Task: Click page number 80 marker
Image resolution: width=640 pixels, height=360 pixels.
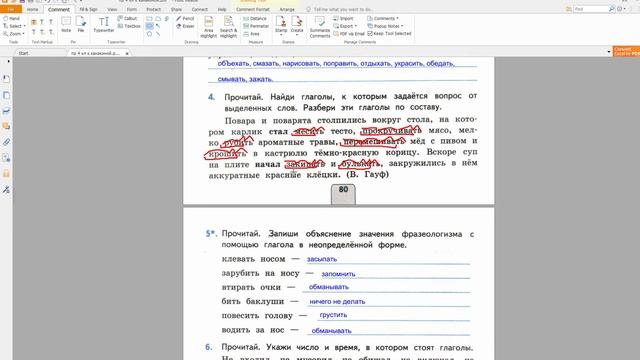Action: (x=343, y=194)
